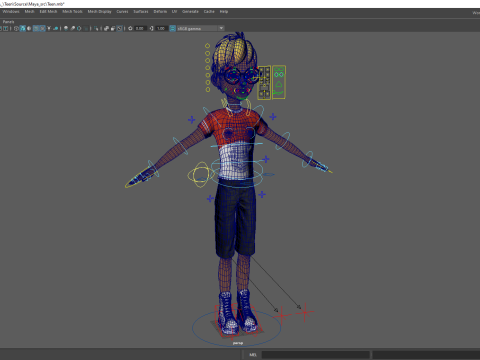480x360 pixels.
Task: Open the Generate menu
Action: click(190, 12)
